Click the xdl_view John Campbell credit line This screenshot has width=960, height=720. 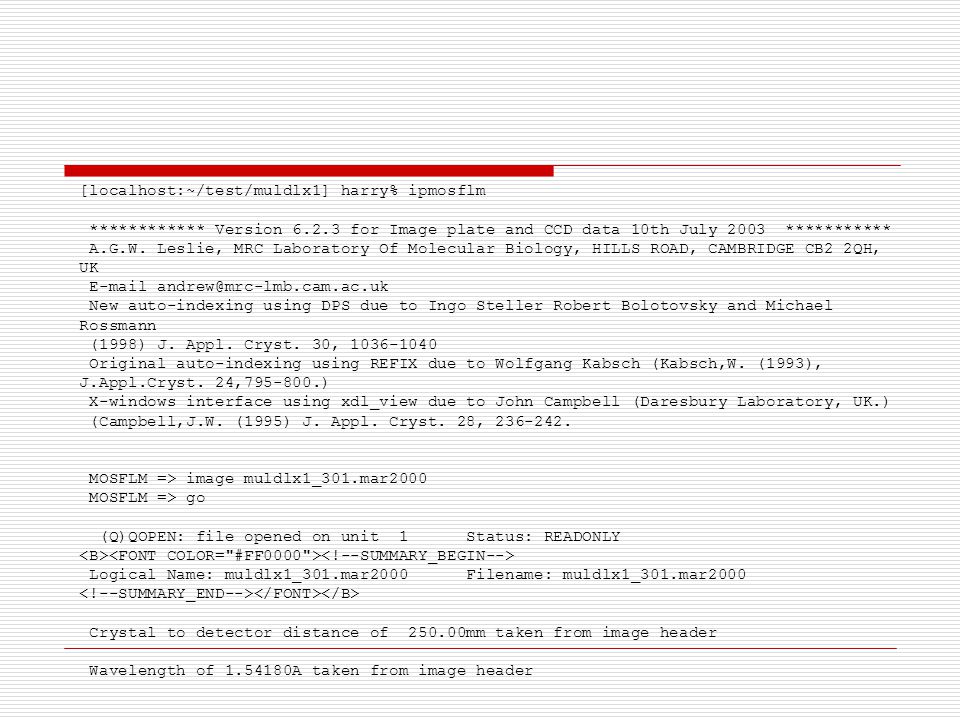pos(489,402)
